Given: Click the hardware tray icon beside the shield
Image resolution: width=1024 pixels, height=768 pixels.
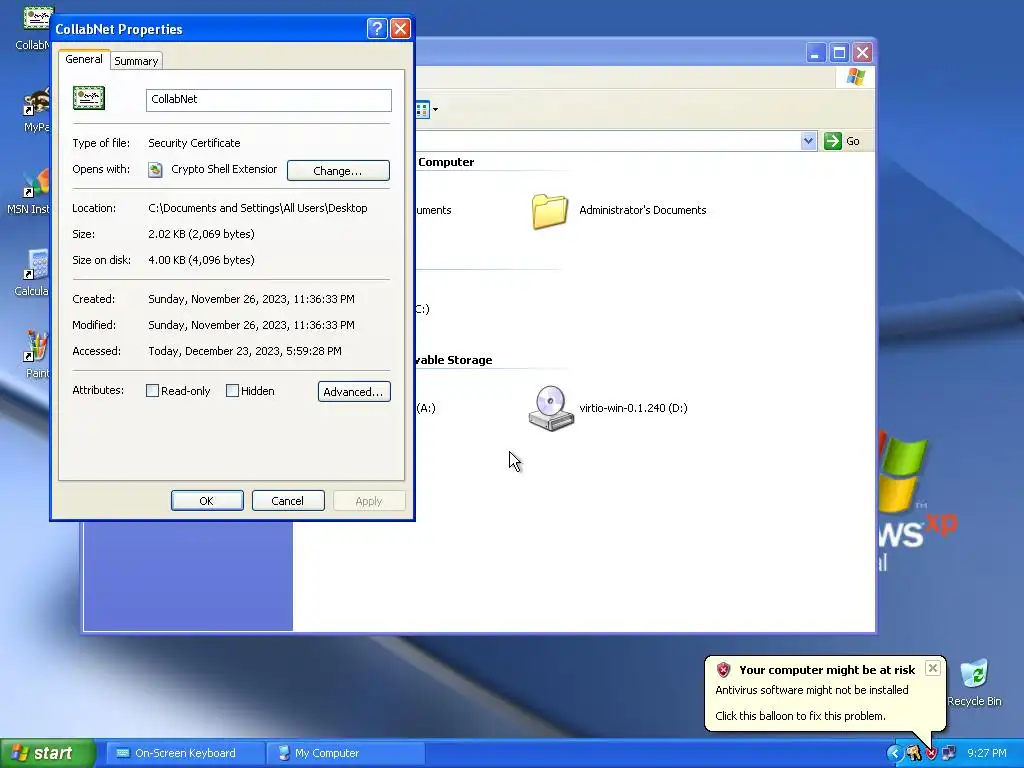Looking at the screenshot, I should click(913, 754).
